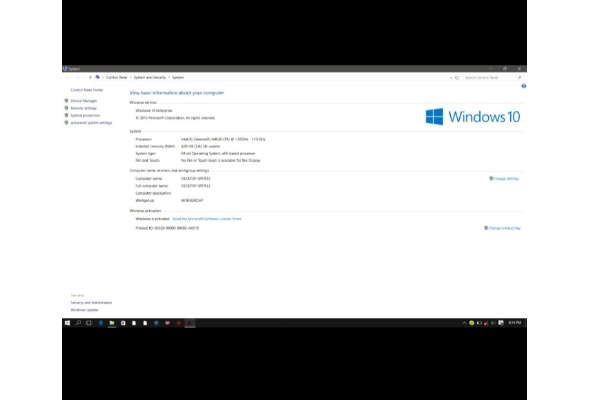Go to Control Panel Home
600x400 pixels.
tap(86, 90)
